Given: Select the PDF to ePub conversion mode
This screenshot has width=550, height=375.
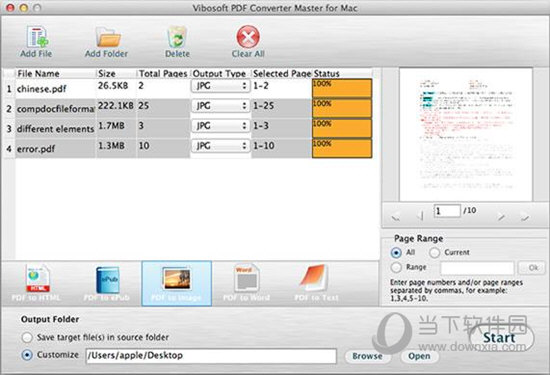Looking at the screenshot, I should point(107,283).
